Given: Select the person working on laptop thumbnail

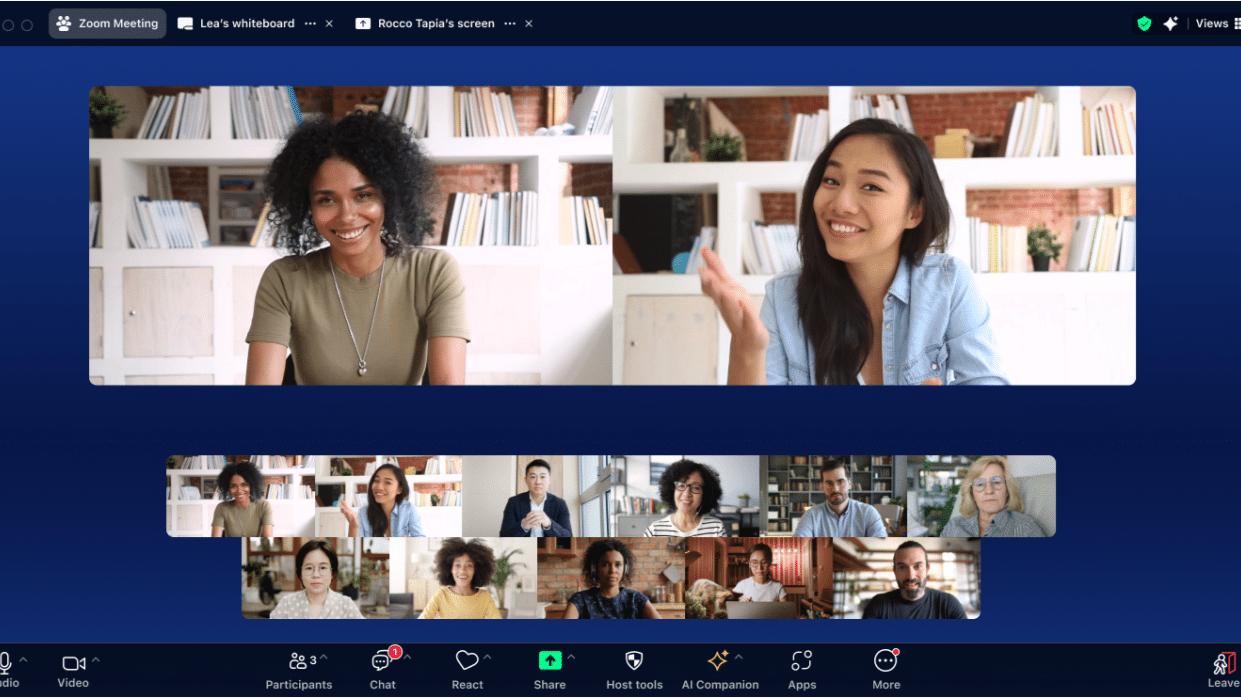Looking at the screenshot, I should coord(759,578).
